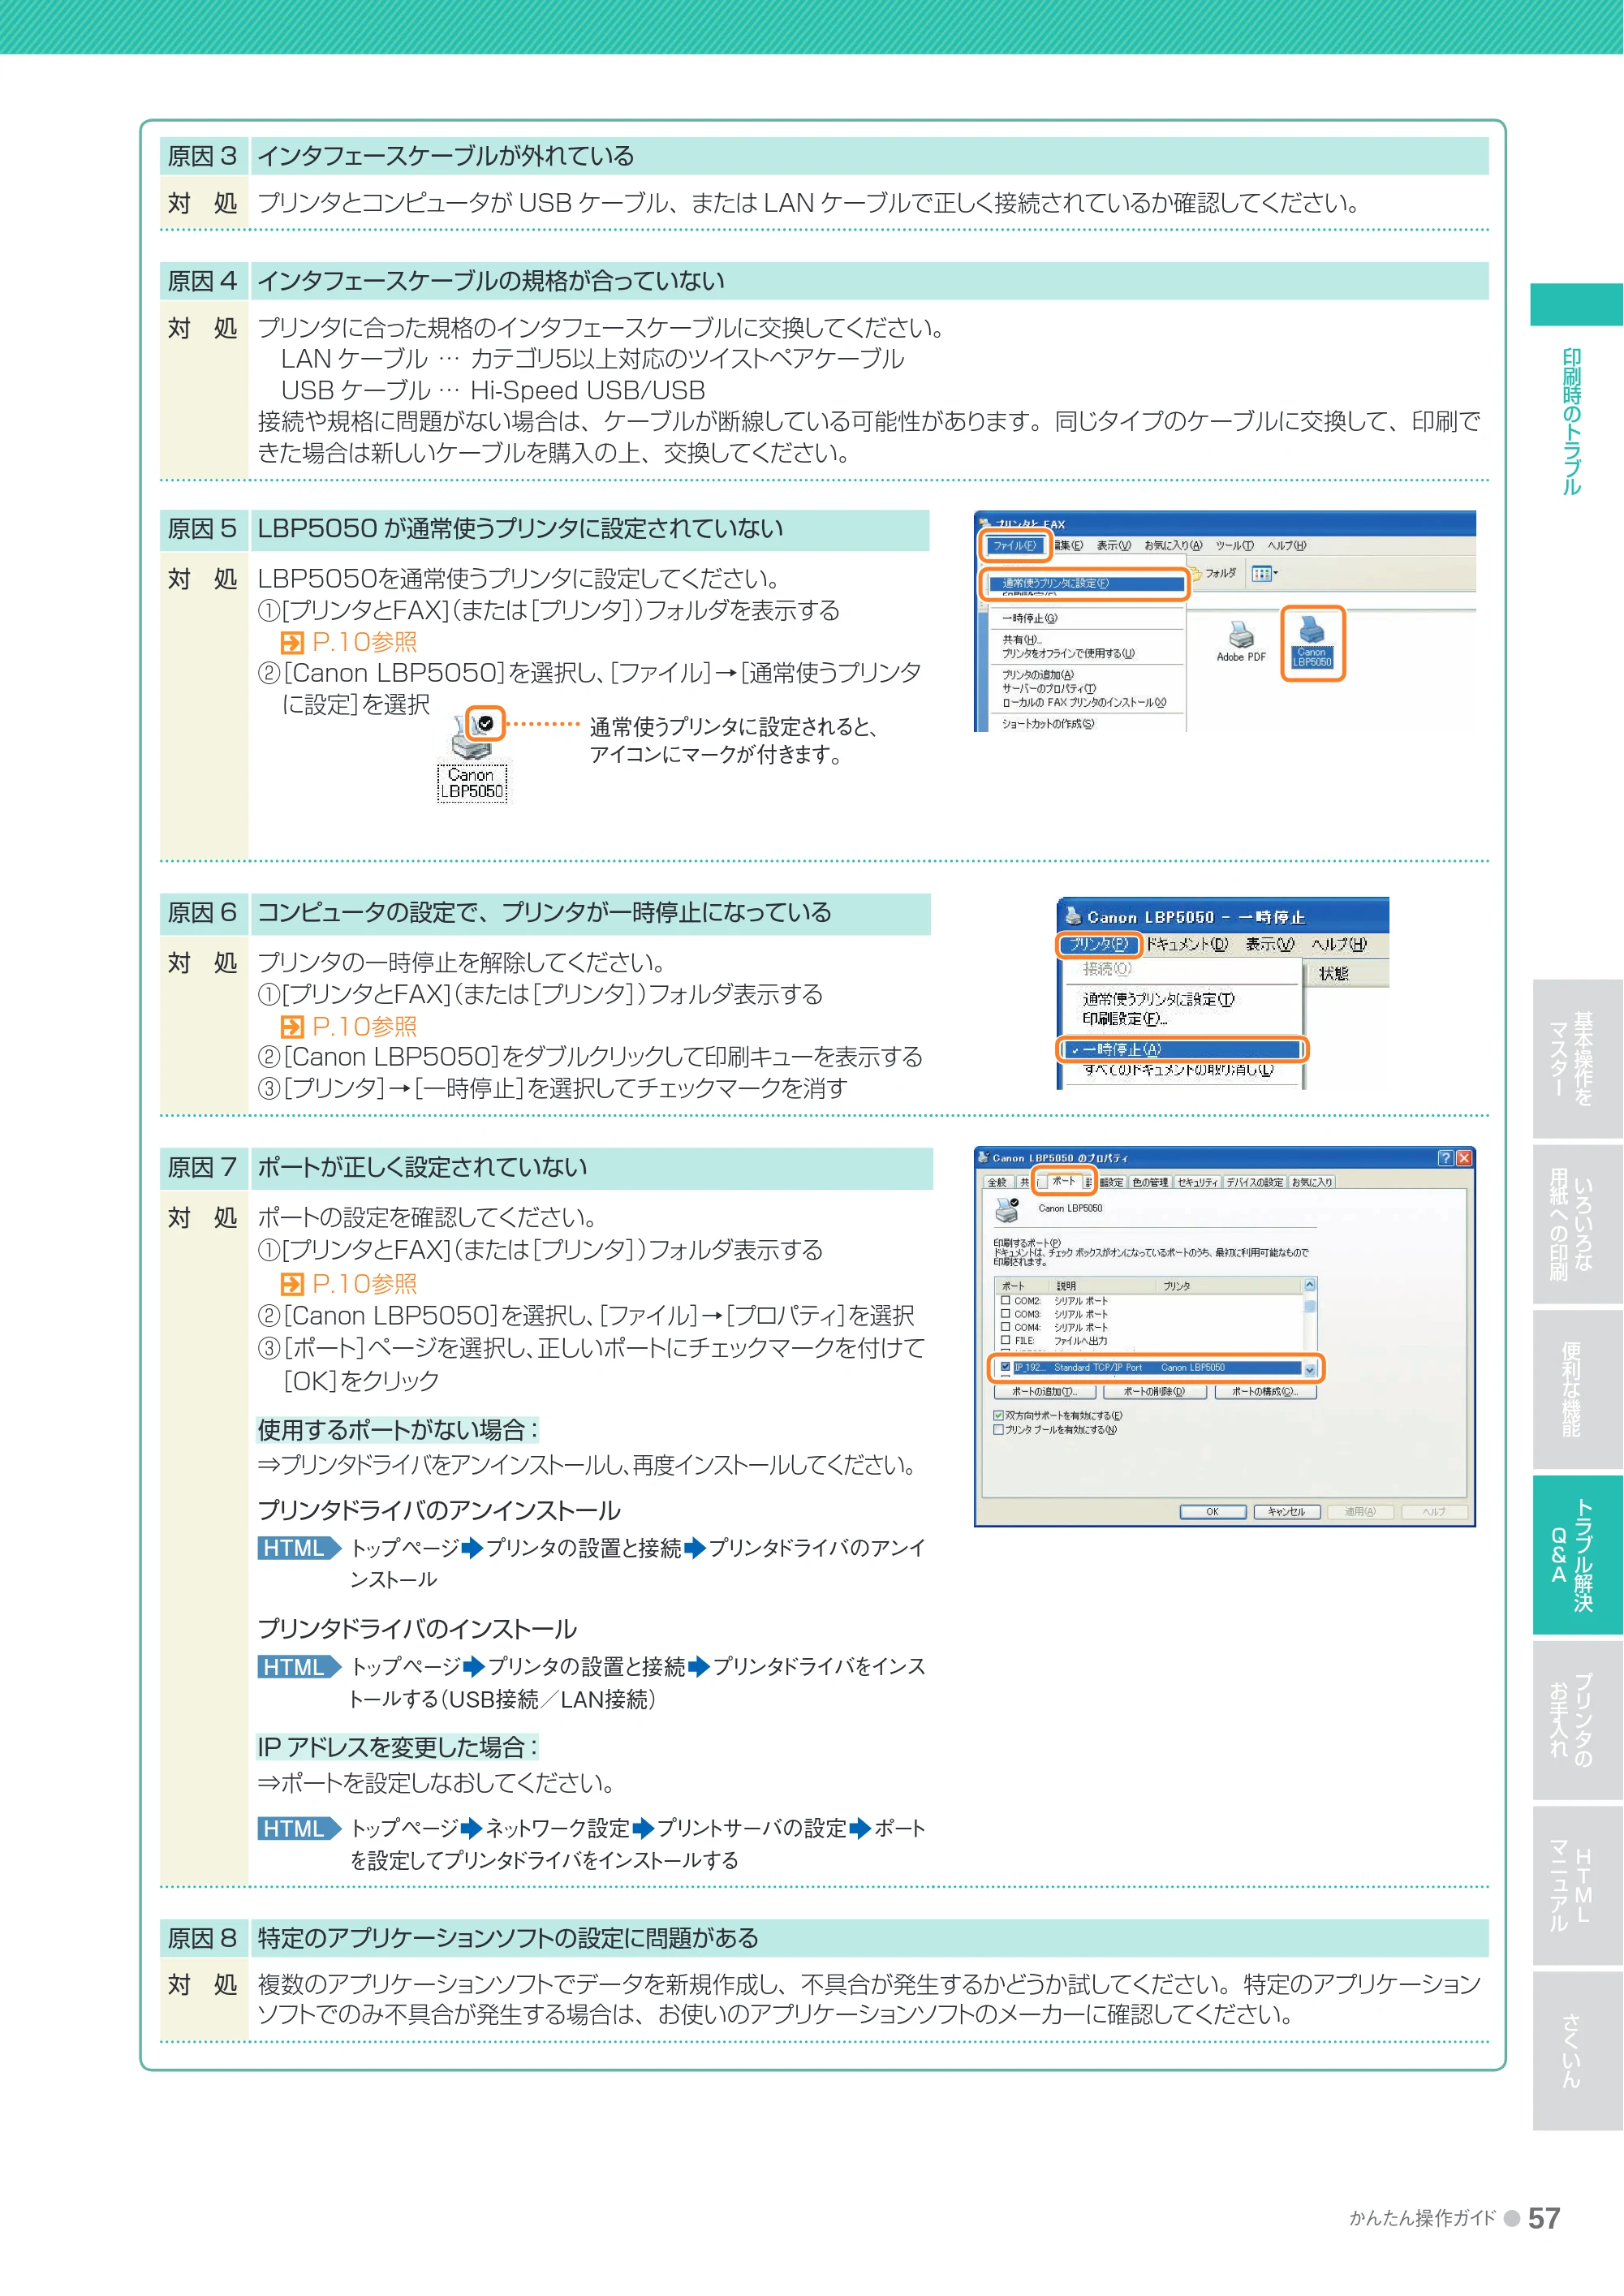
Task: Switch to the セキュリティ tab
Action: pos(1197,1182)
